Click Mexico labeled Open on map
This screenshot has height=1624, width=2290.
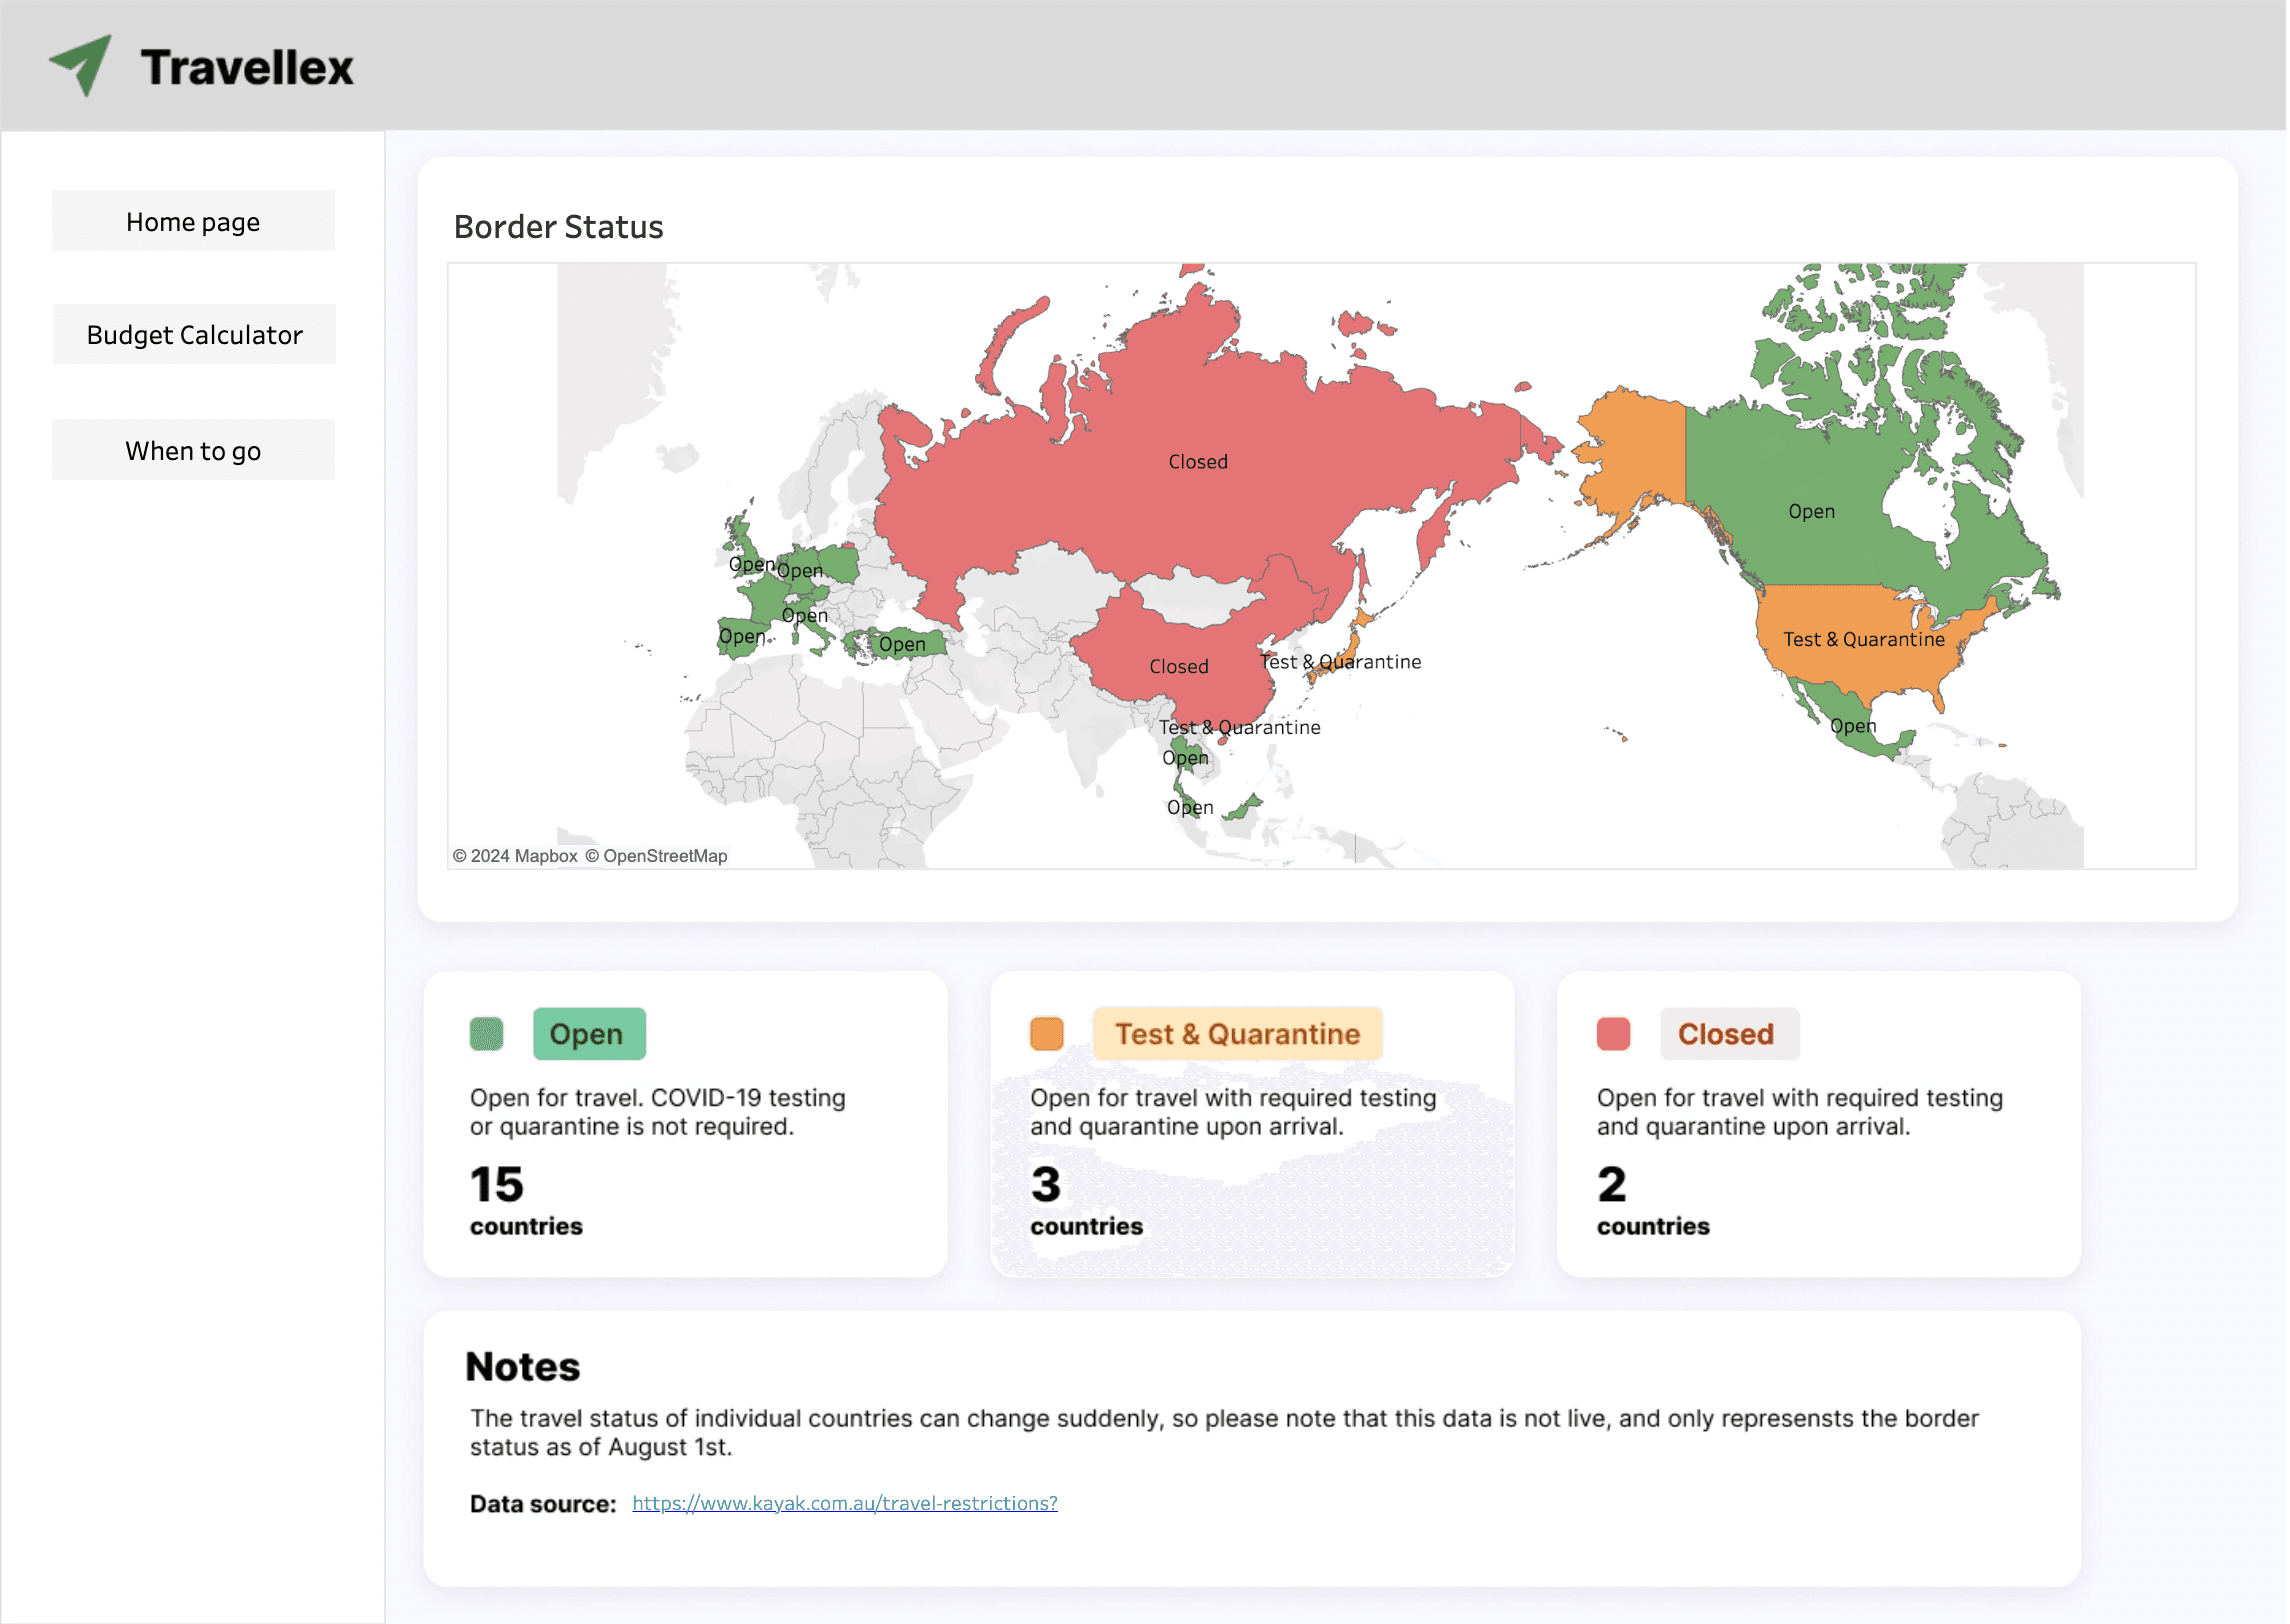click(x=1852, y=726)
